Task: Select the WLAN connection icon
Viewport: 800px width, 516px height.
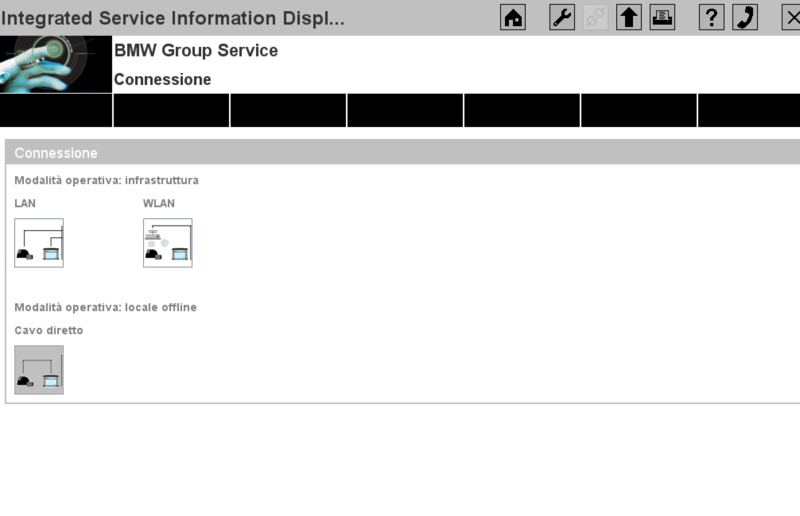Action: tap(167, 243)
